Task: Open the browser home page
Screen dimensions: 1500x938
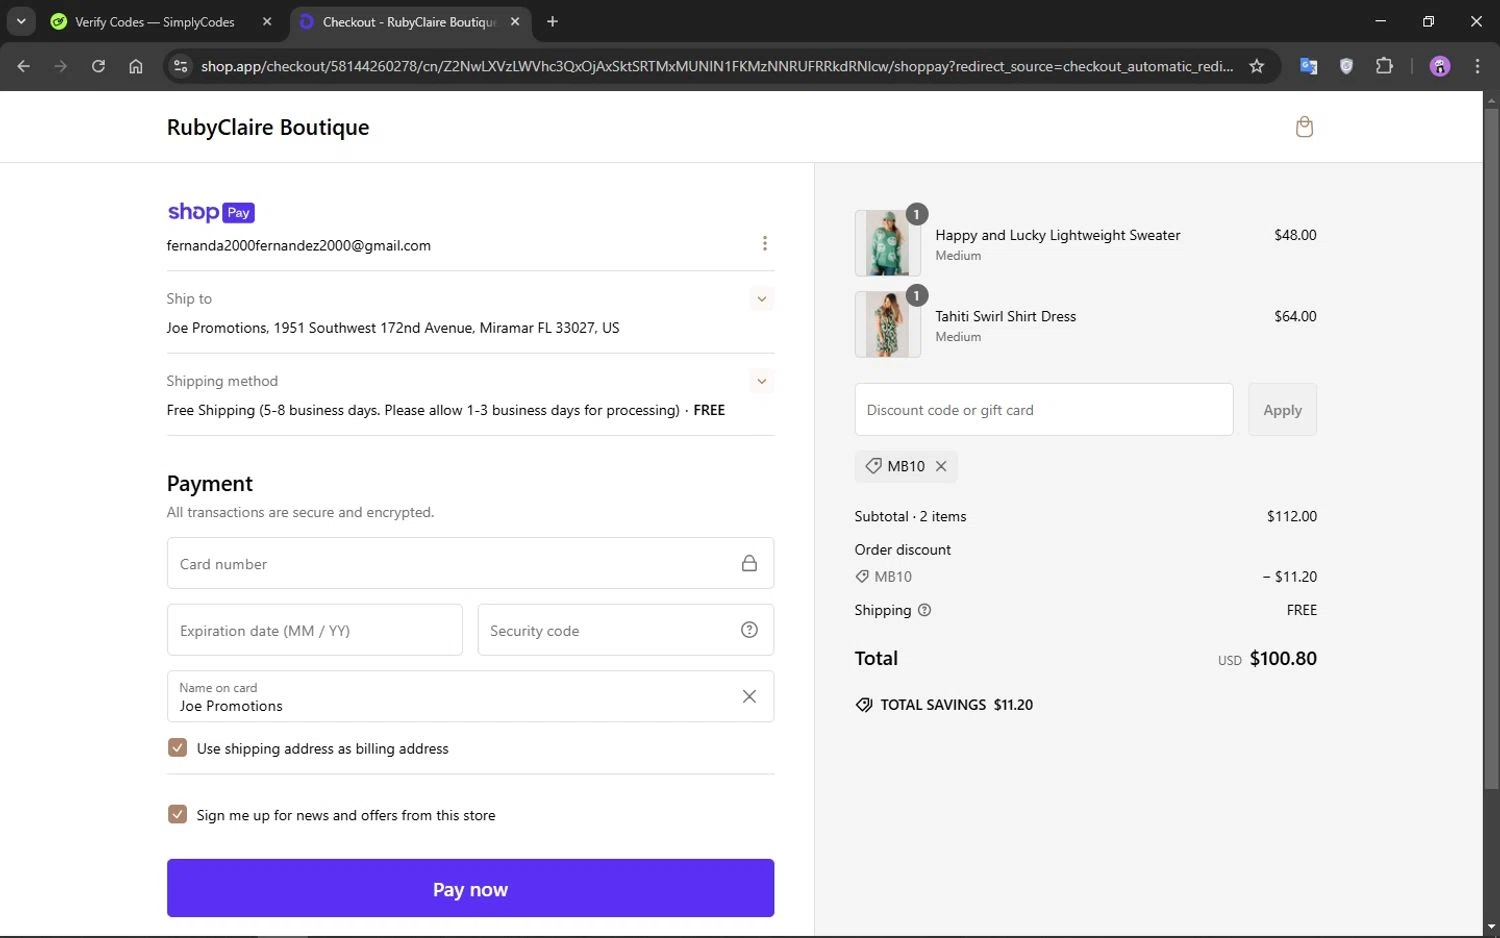Action: [136, 66]
